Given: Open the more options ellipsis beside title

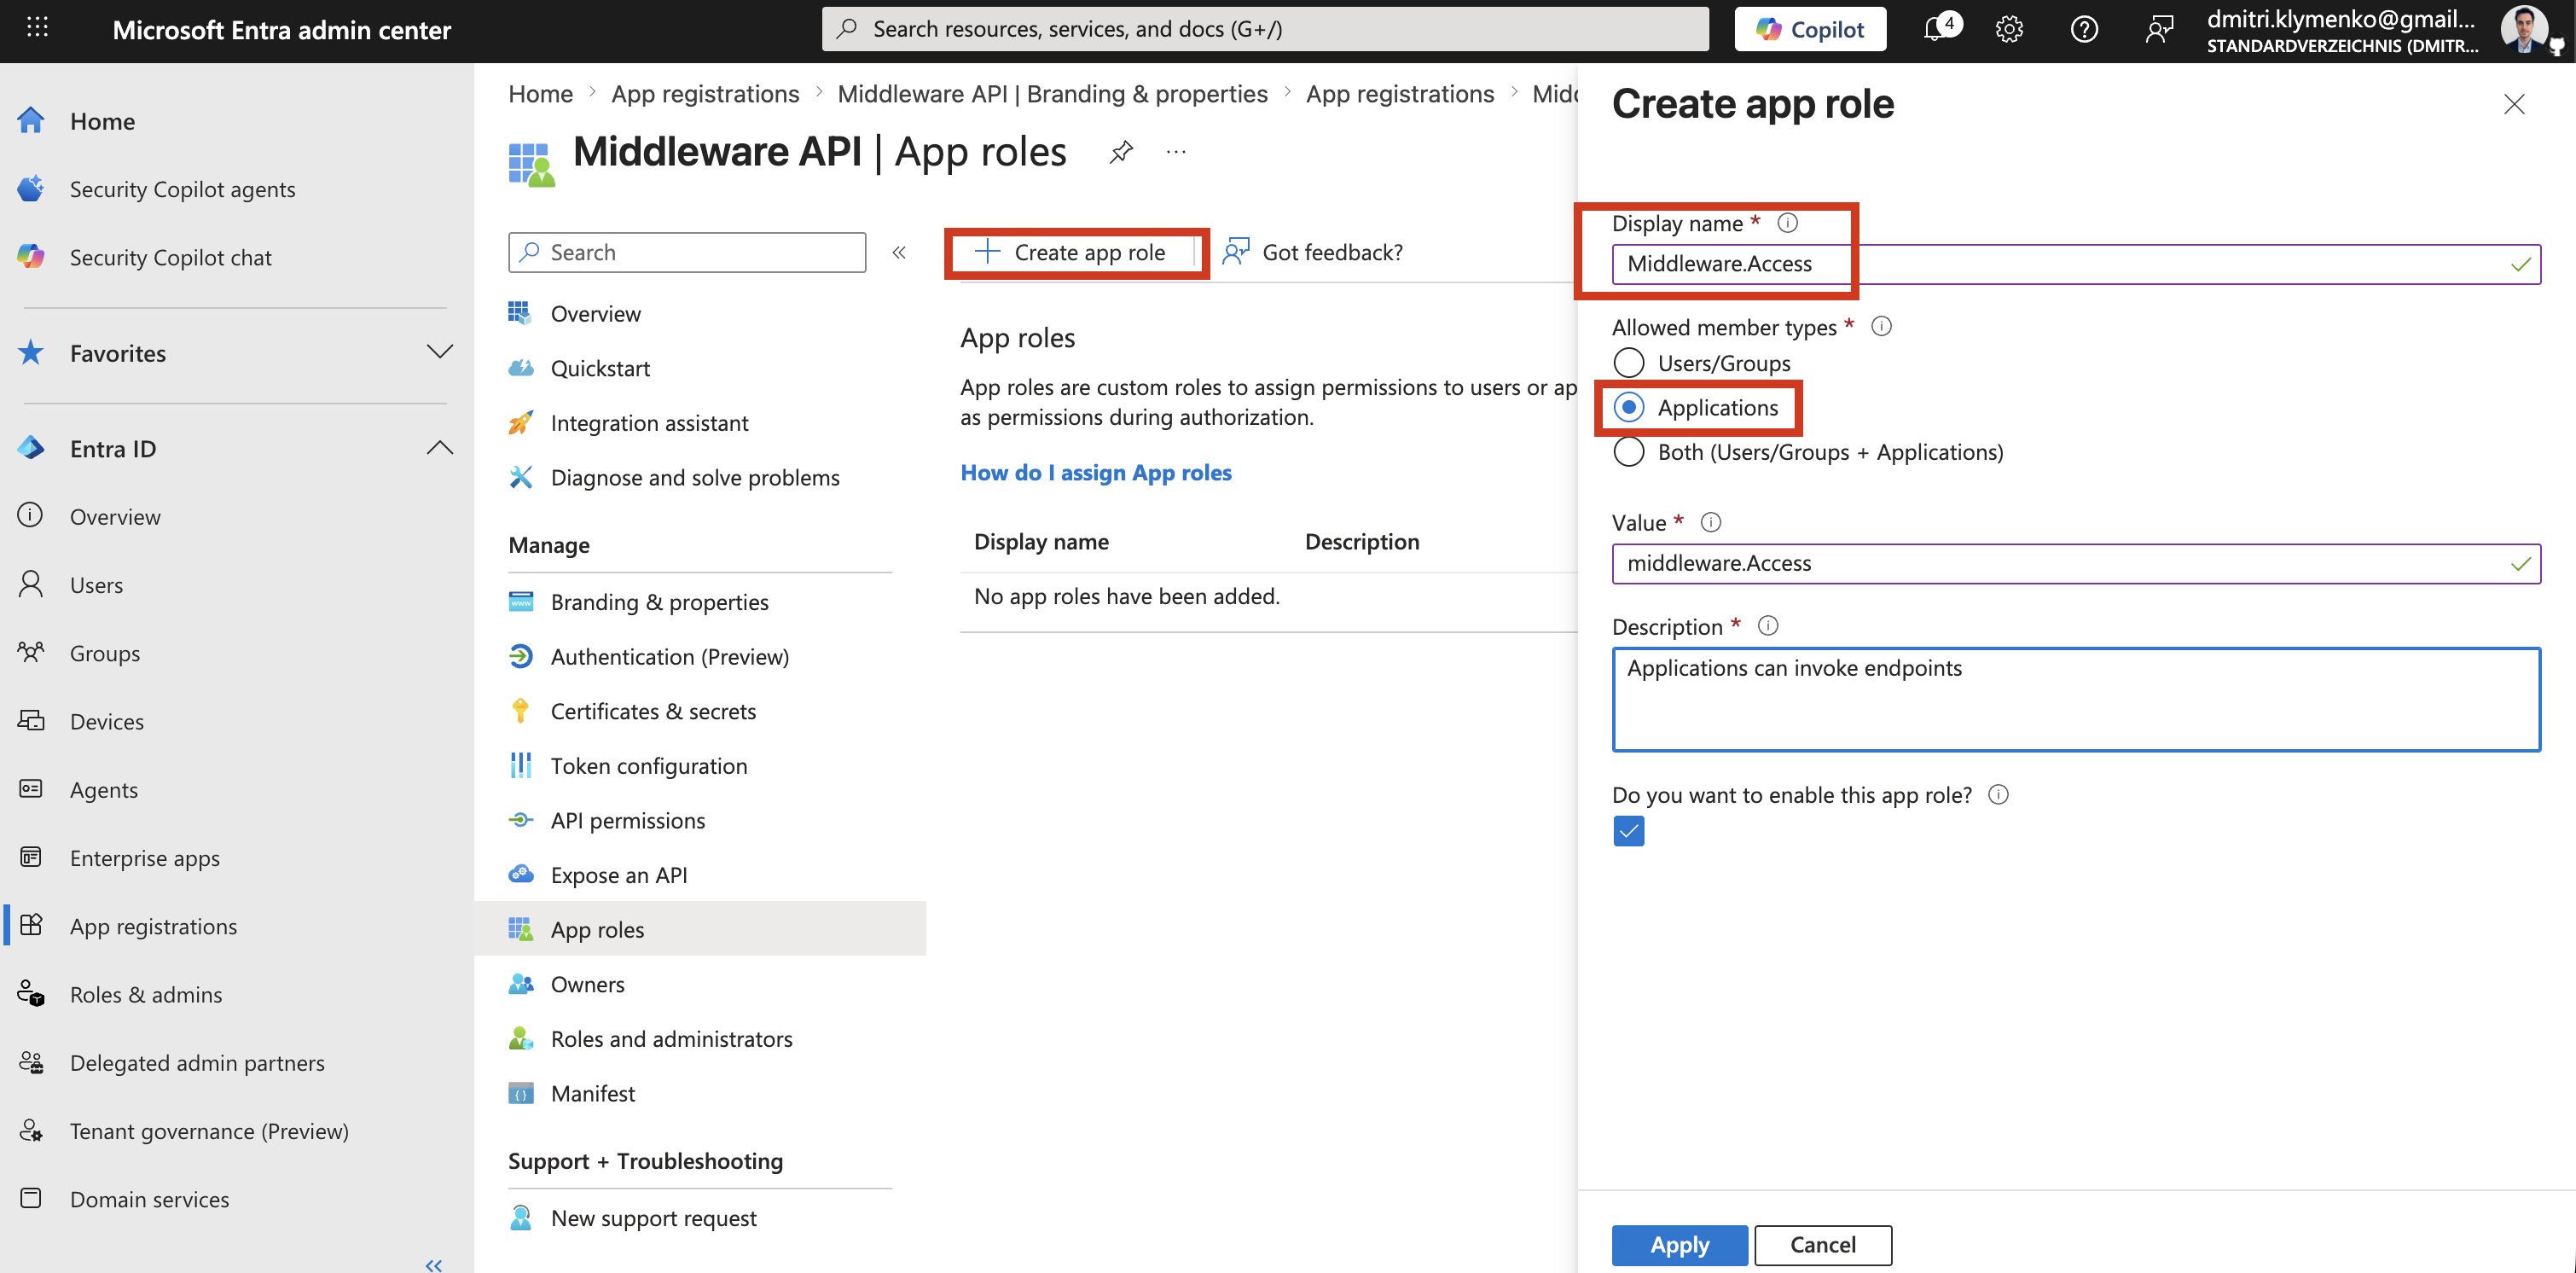Looking at the screenshot, I should [1176, 152].
